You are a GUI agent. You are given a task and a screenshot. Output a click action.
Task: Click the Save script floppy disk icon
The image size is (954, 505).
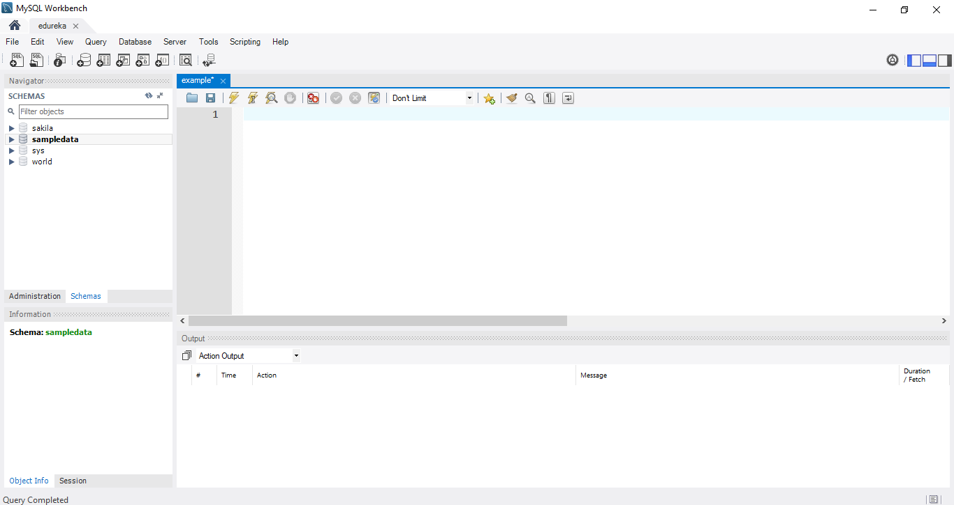[x=211, y=98]
